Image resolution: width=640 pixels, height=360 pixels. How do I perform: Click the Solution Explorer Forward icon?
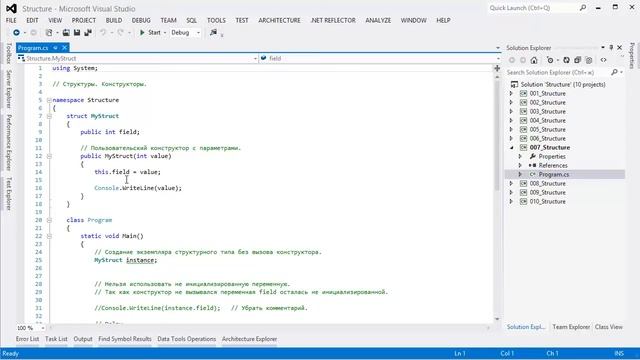[x=523, y=60]
